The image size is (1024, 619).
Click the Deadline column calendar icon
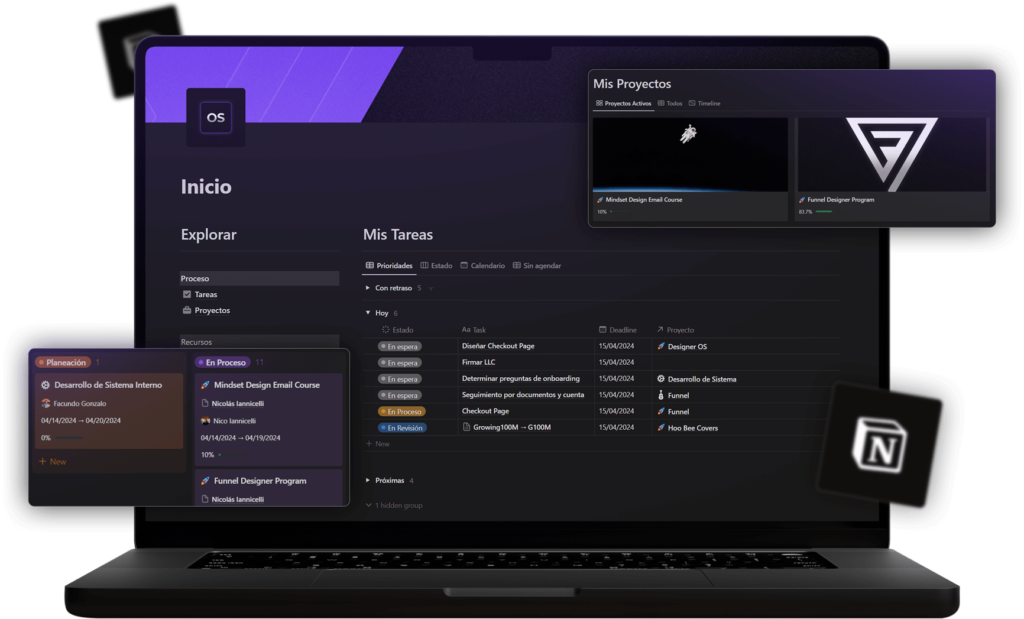(x=602, y=330)
